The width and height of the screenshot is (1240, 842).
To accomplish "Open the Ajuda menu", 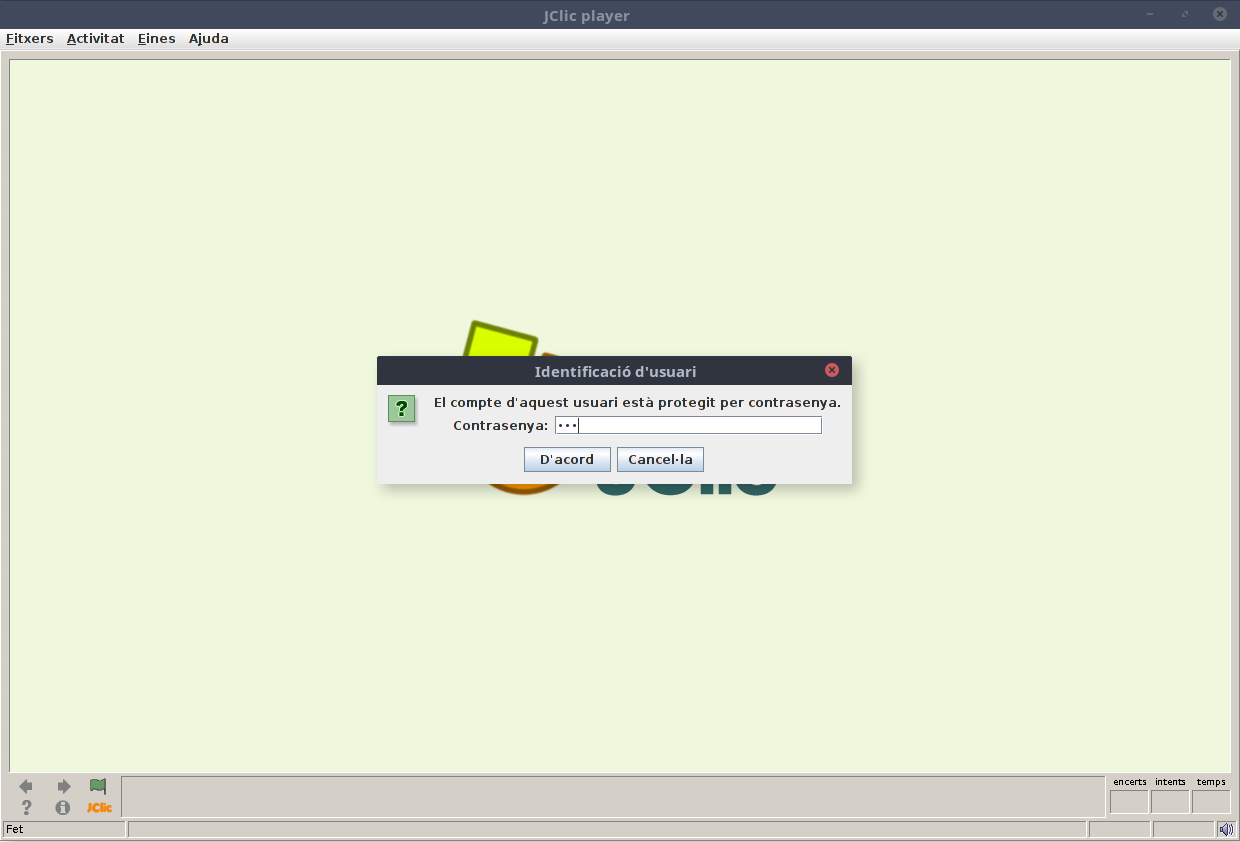I will [x=208, y=39].
